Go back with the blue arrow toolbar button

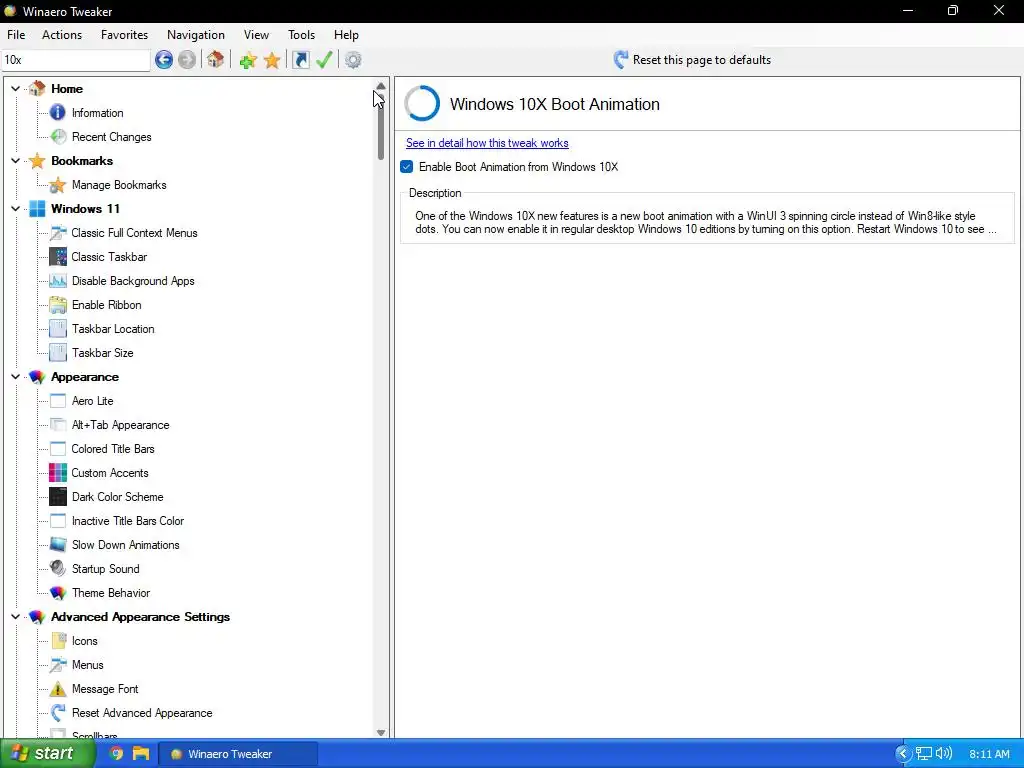[164, 60]
